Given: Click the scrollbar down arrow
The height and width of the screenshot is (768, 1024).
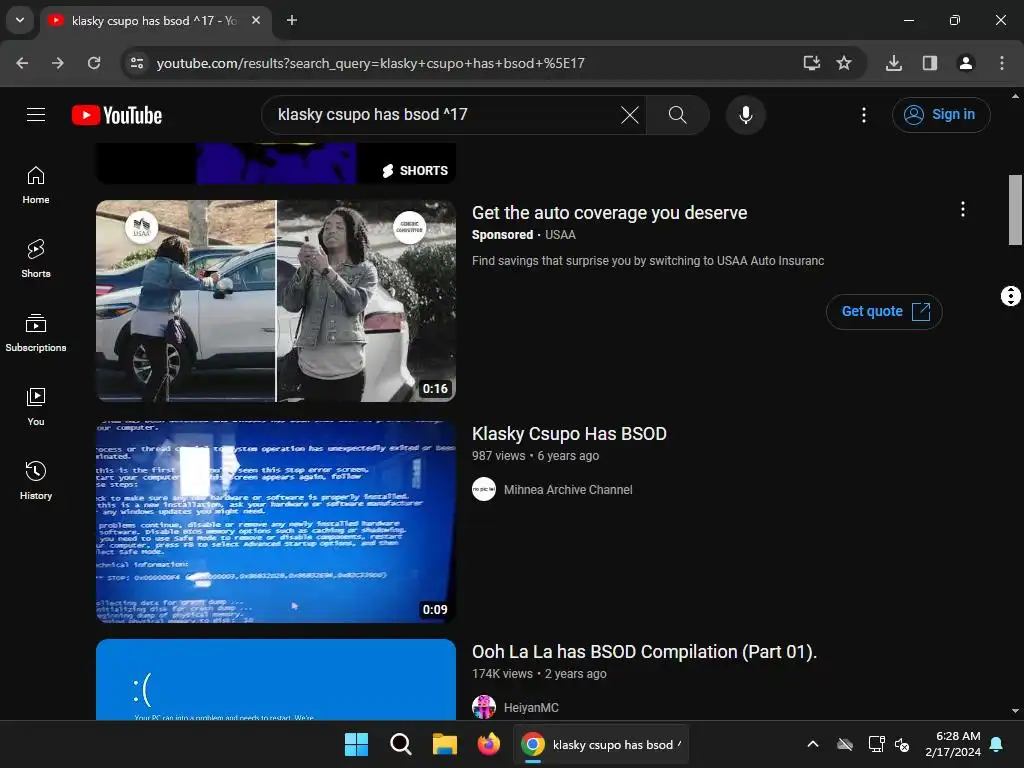Looking at the screenshot, I should [1015, 711].
